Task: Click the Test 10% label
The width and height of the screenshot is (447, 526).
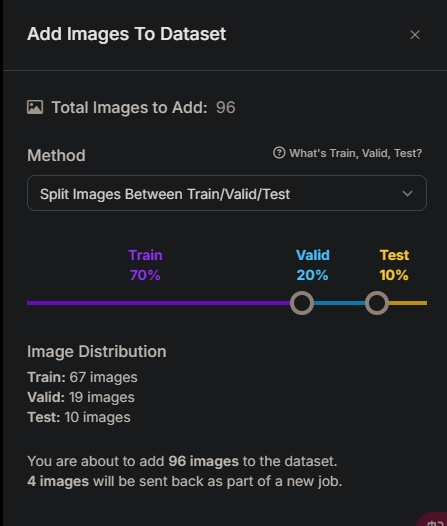Action: tap(394, 265)
